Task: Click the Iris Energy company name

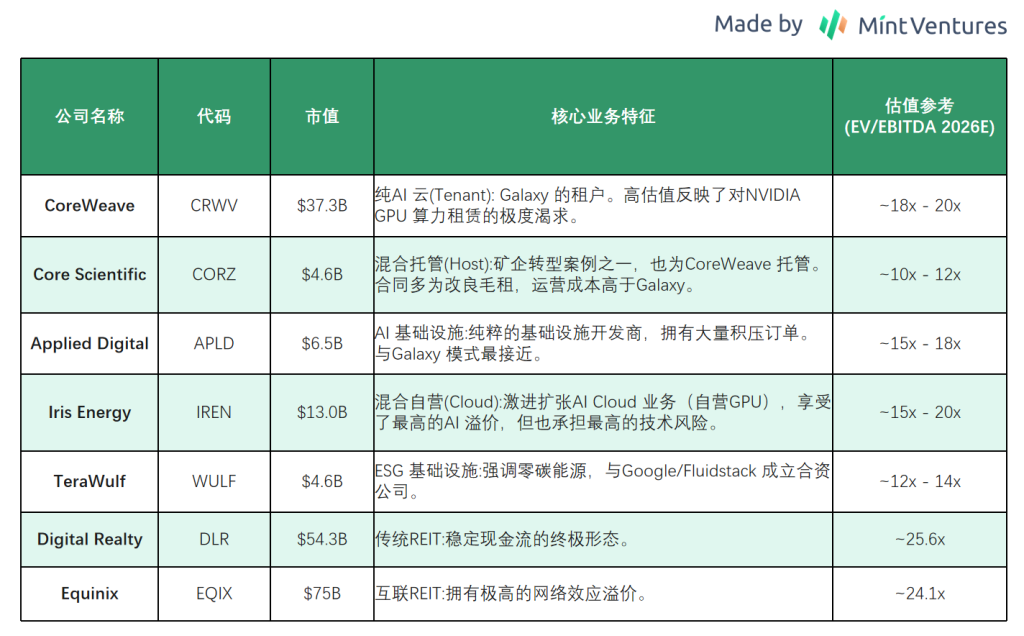Action: coord(89,412)
